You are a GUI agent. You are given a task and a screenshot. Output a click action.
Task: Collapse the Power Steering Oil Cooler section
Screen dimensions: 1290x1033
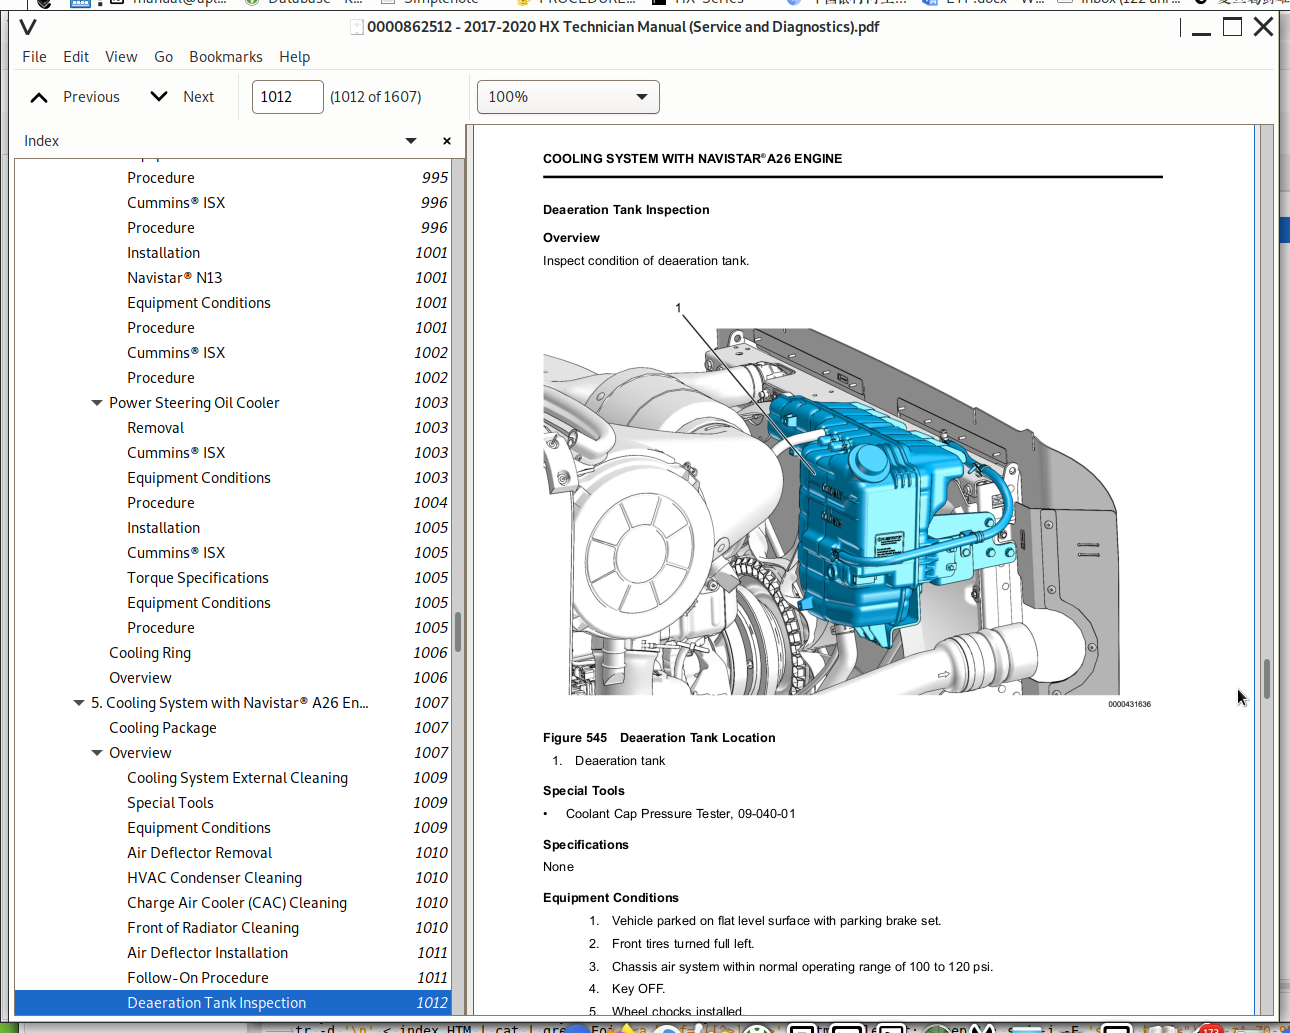[x=96, y=402]
